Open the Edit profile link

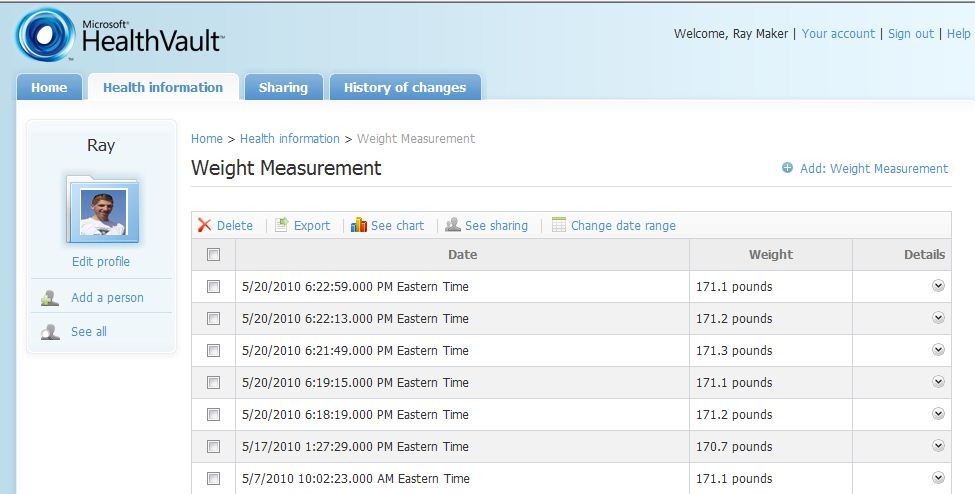[101, 261]
